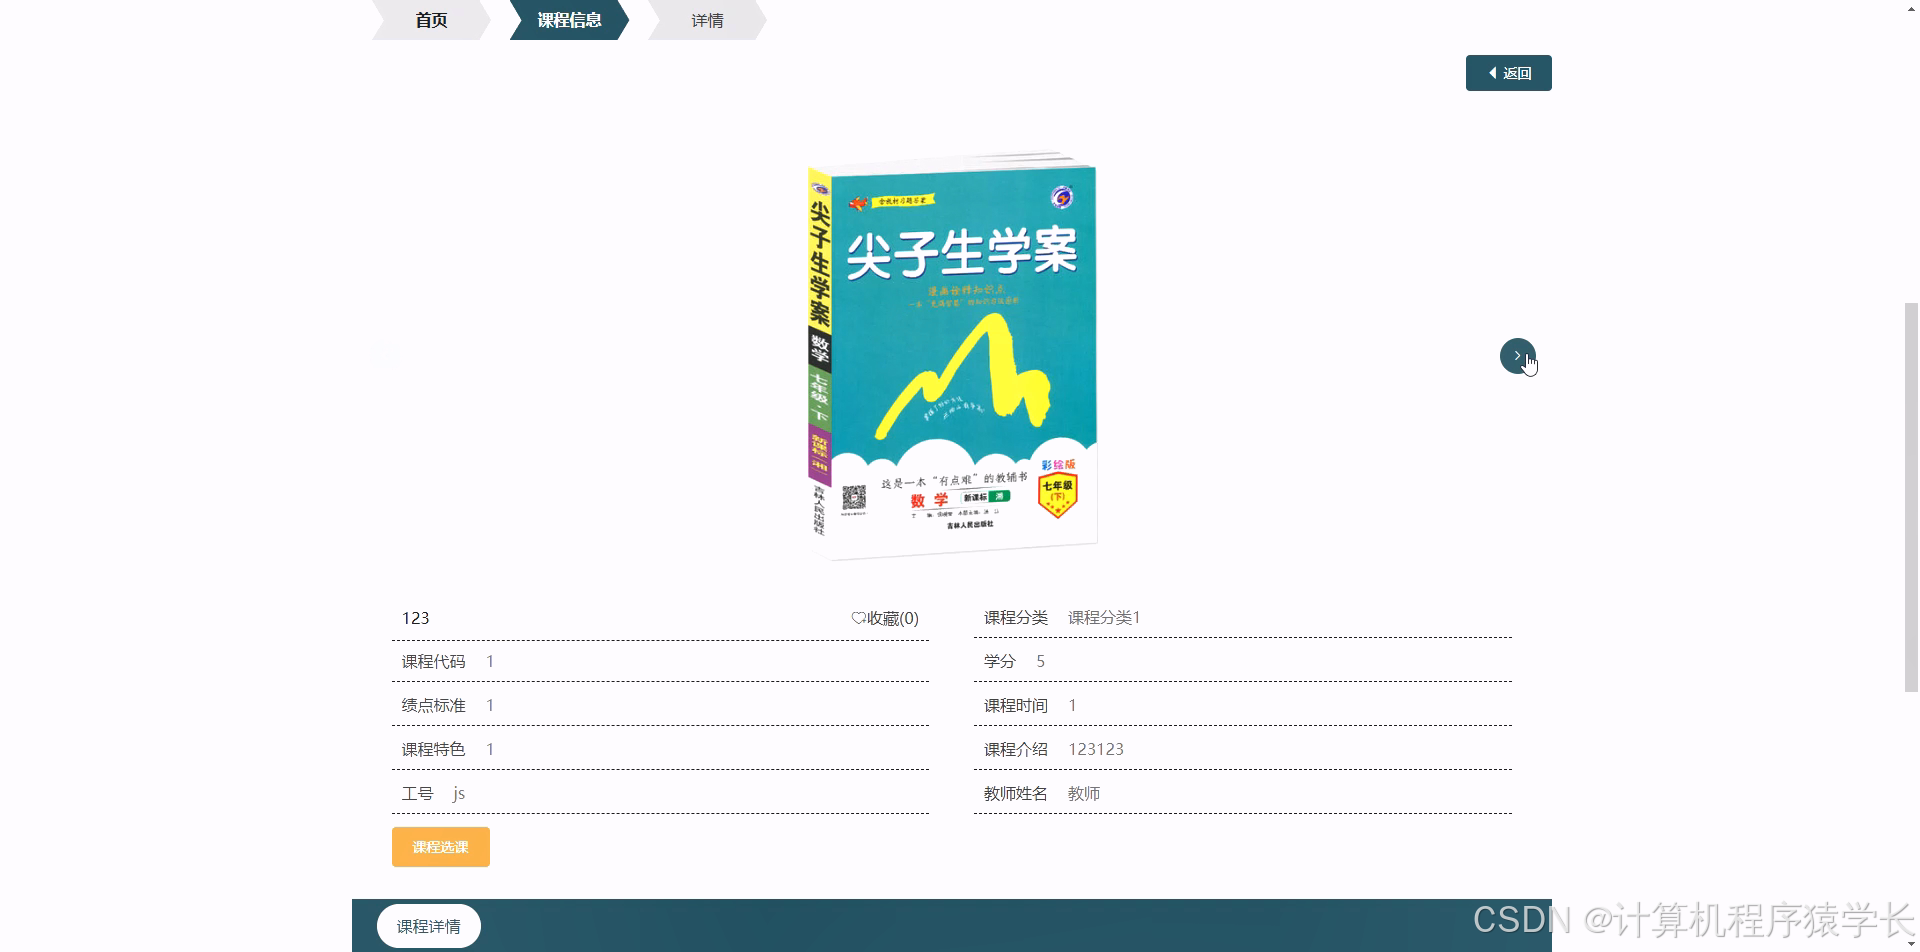Click the 教师姓名 value 教师
The image size is (1920, 952).
click(x=1084, y=794)
